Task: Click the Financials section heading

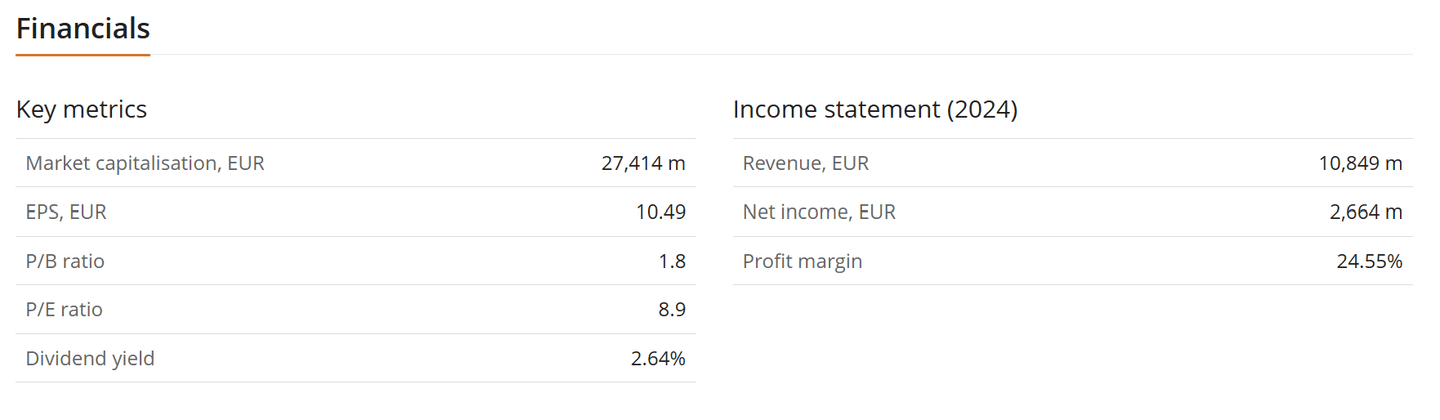Action: (x=83, y=29)
